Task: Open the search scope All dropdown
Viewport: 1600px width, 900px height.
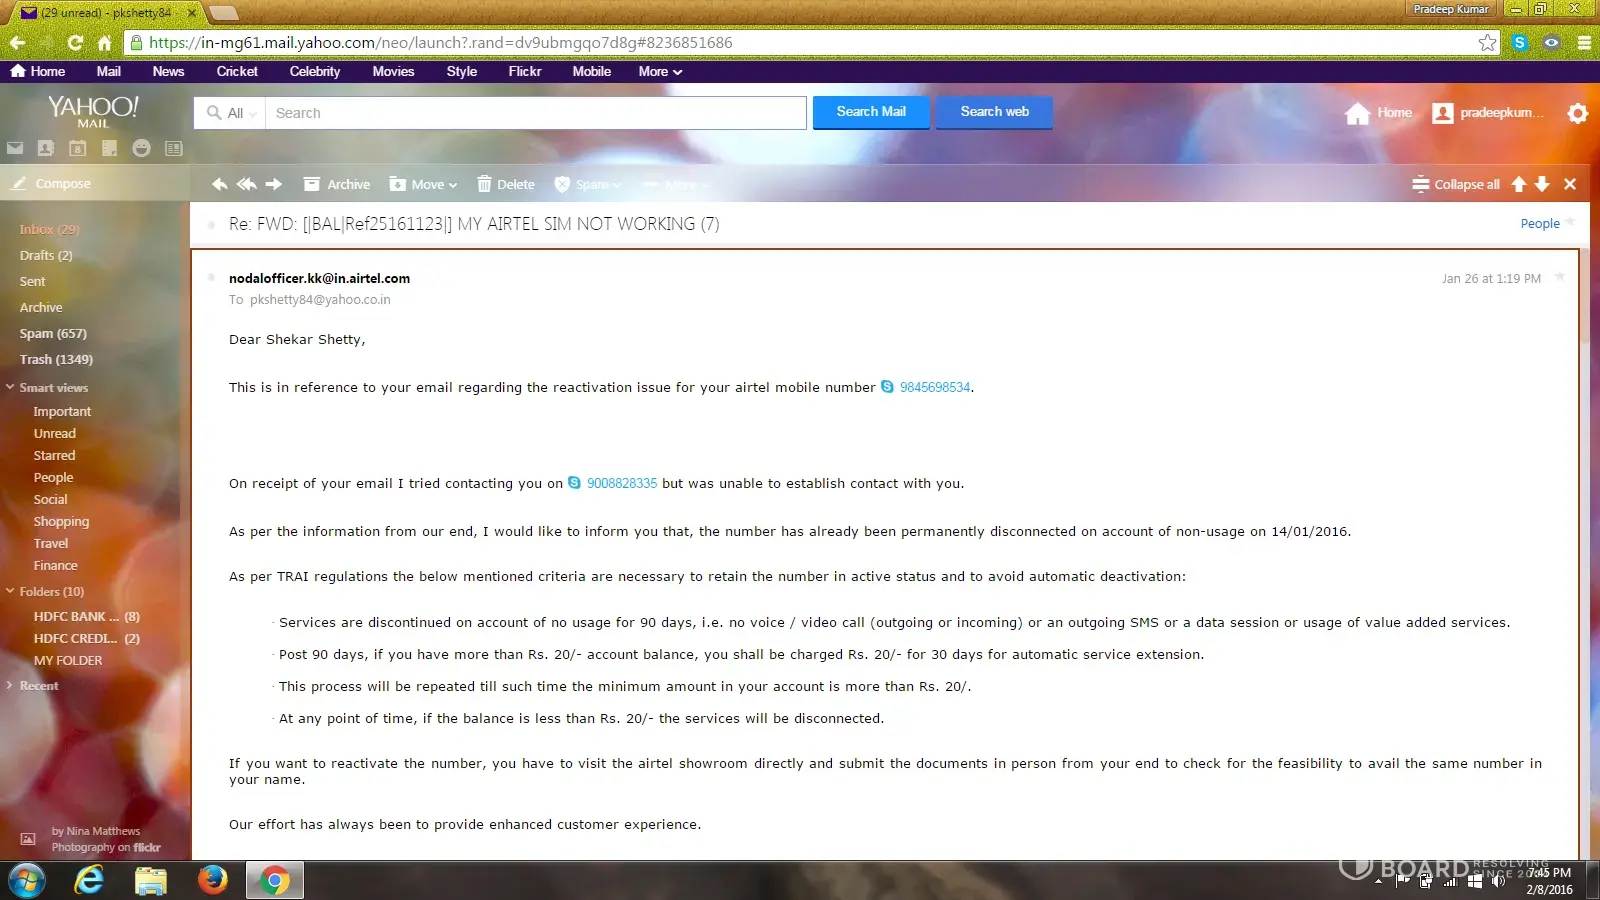Action: coord(231,113)
